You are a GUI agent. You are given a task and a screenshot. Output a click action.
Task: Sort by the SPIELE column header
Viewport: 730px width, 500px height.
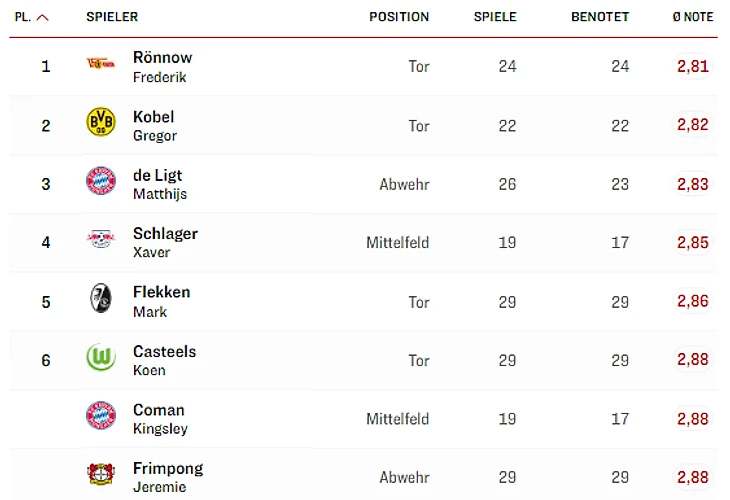click(x=495, y=17)
